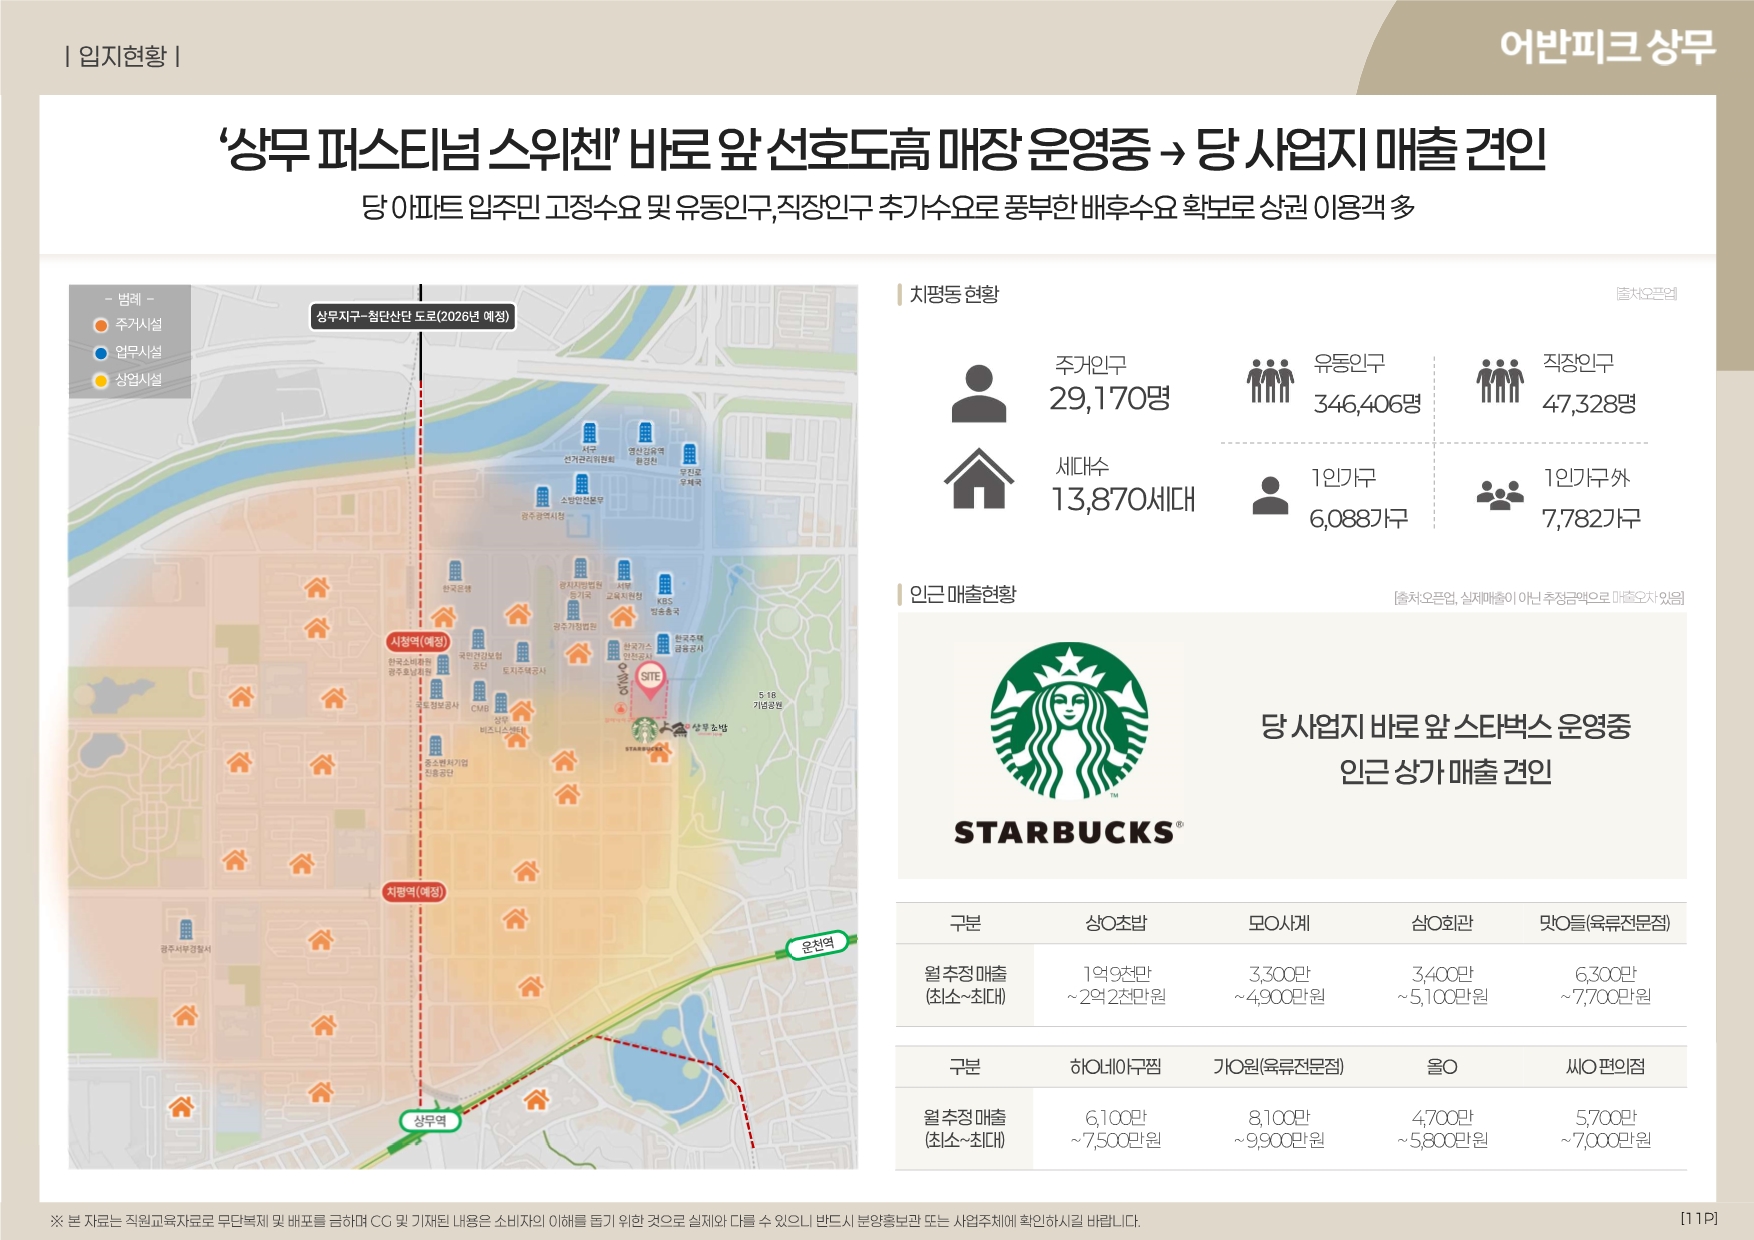Click the 6,088가구 single household value
The height and width of the screenshot is (1240, 1754).
1359,518
